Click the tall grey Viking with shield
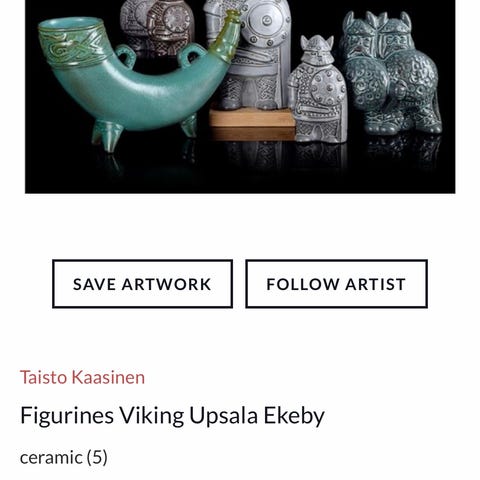 pos(249,53)
